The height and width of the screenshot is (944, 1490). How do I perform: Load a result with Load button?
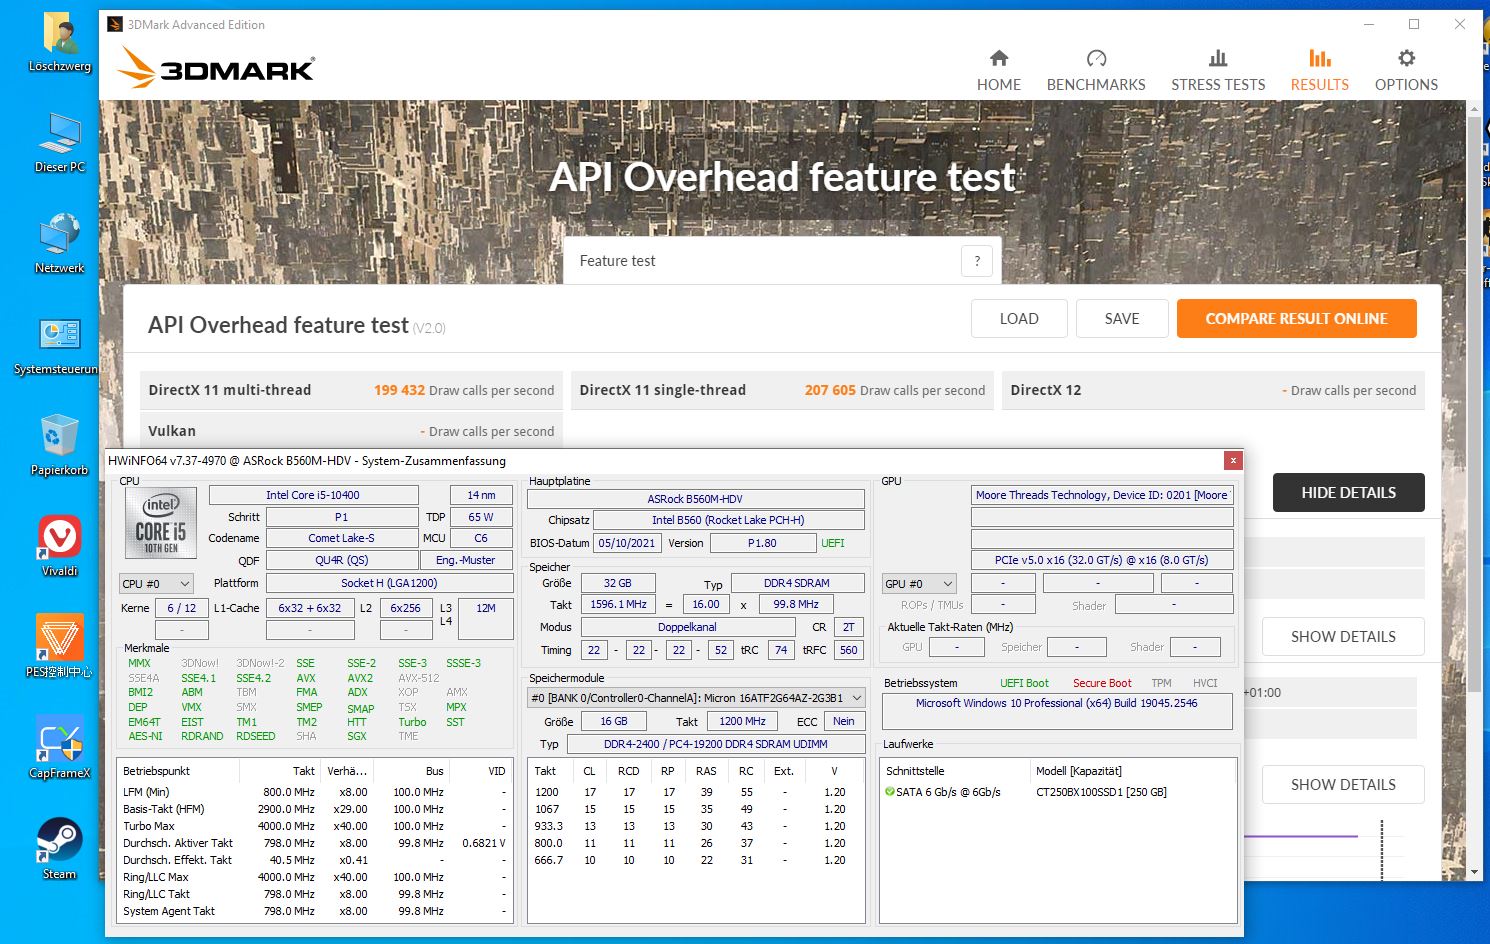pos(1019,319)
